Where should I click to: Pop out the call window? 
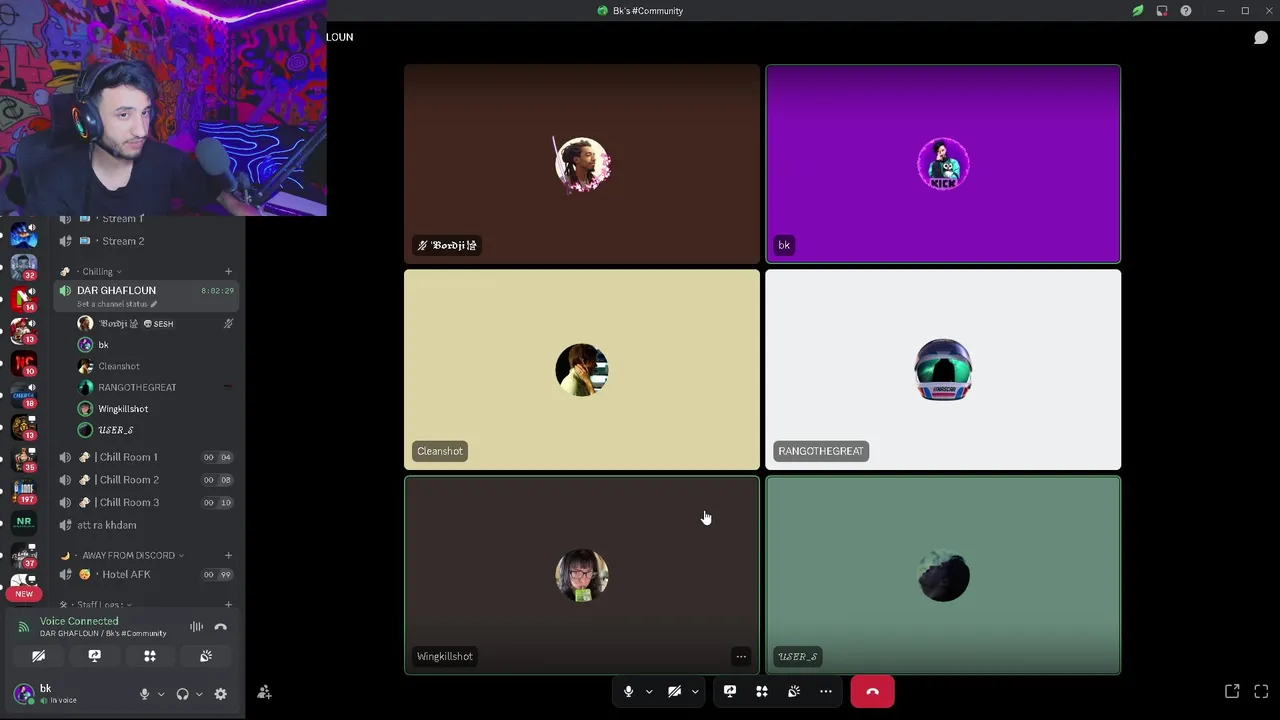pyautogui.click(x=1232, y=691)
